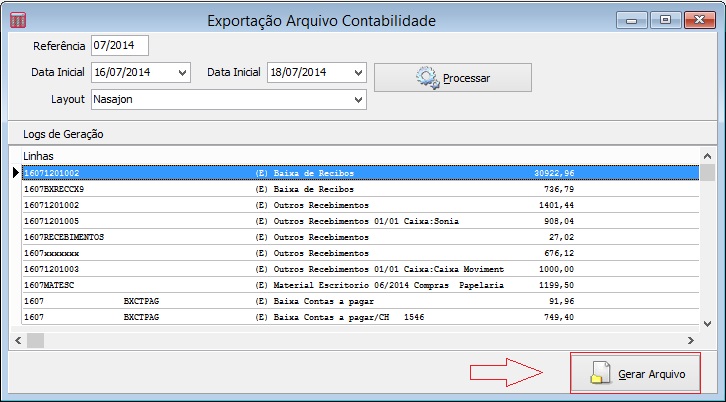Open the first Data Inicial dropdown 16/07/2014
This screenshot has height=402, width=726.
pyautogui.click(x=182, y=73)
